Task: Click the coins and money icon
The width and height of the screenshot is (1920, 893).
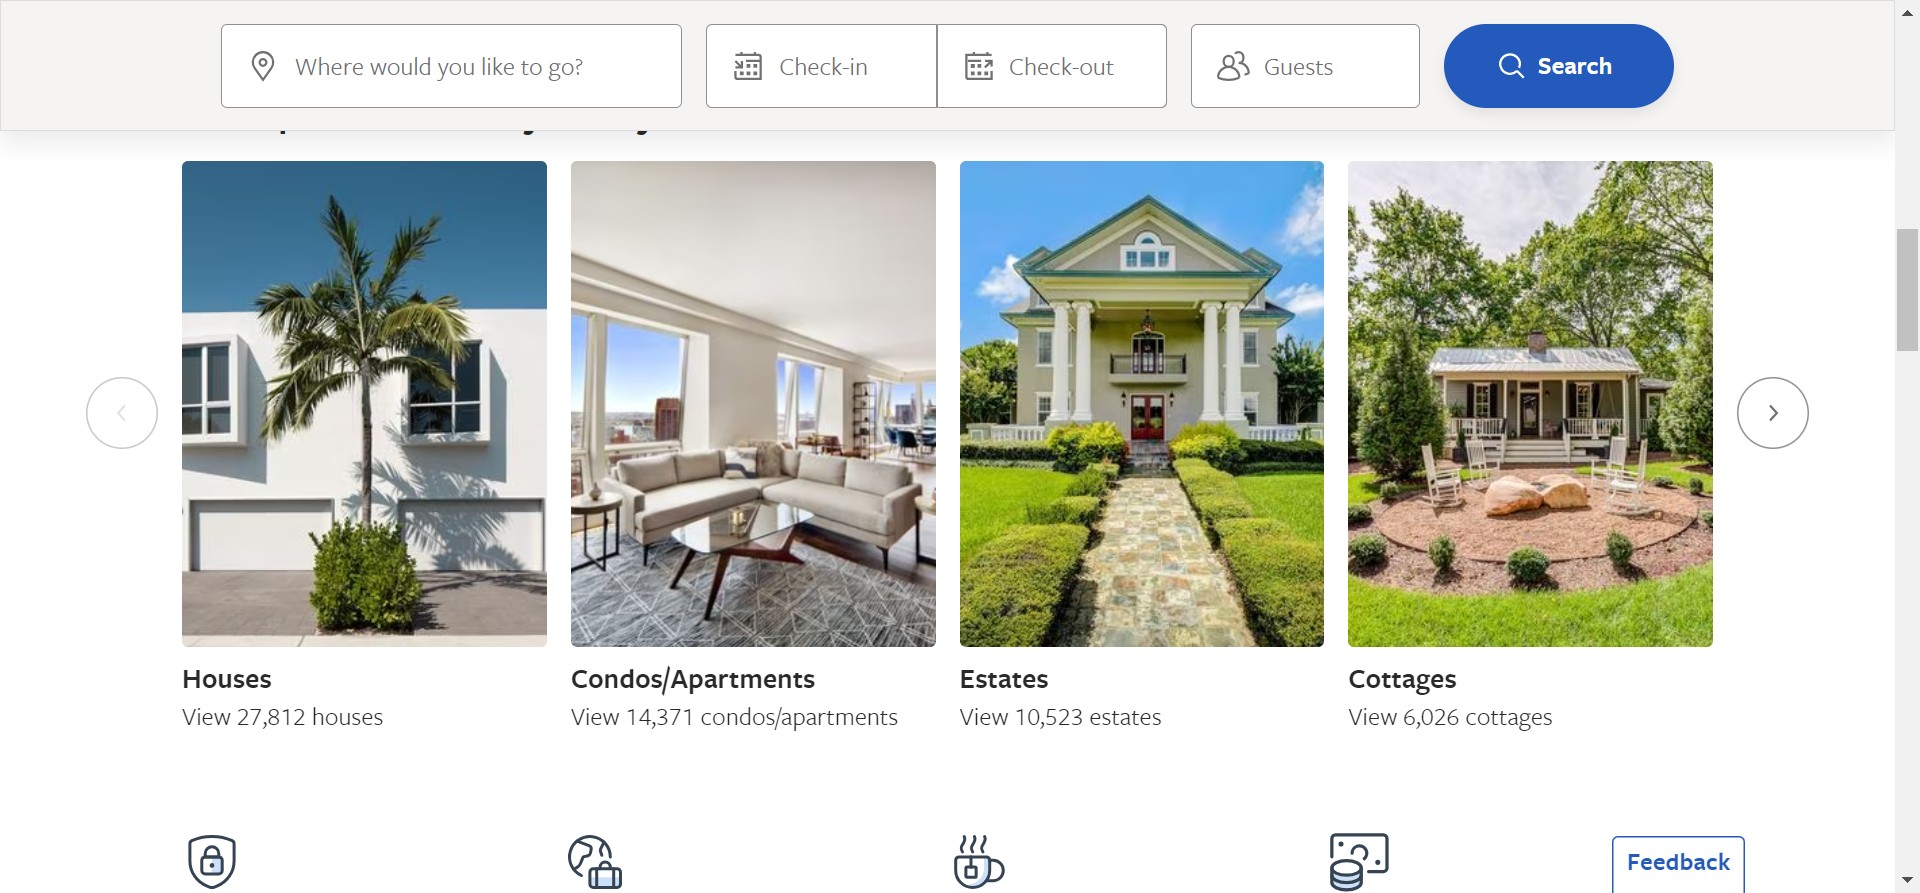Action: point(1359,862)
